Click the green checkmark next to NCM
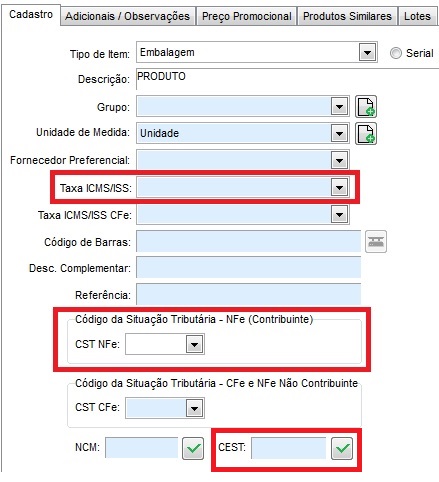Viewport: 439px width, 482px height. click(x=193, y=448)
